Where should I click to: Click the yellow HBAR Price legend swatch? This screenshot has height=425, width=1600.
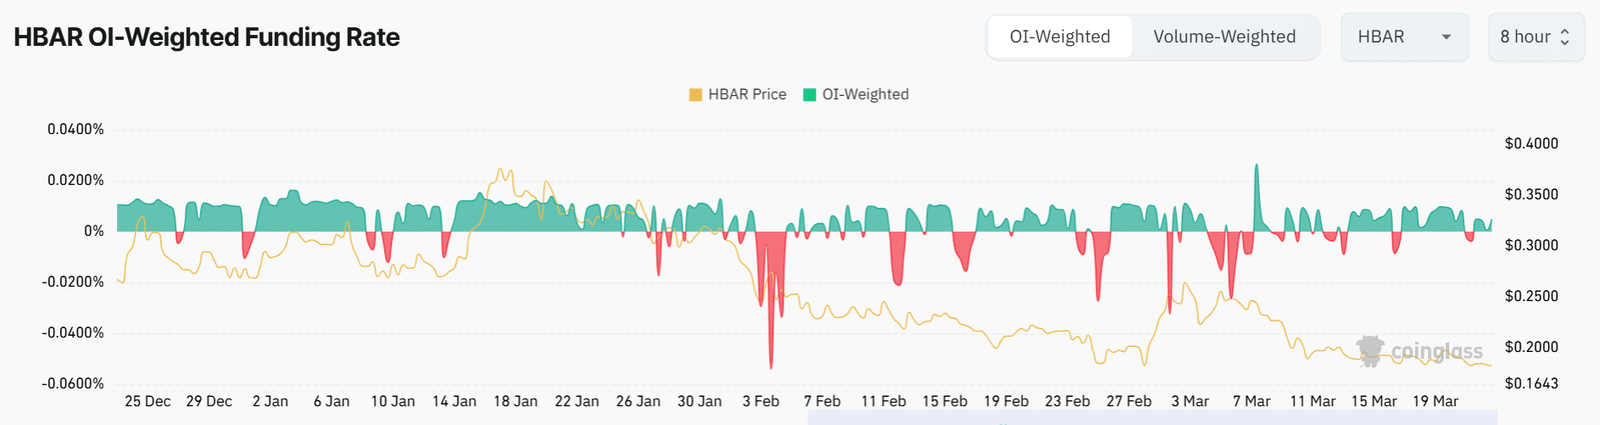[x=695, y=95]
